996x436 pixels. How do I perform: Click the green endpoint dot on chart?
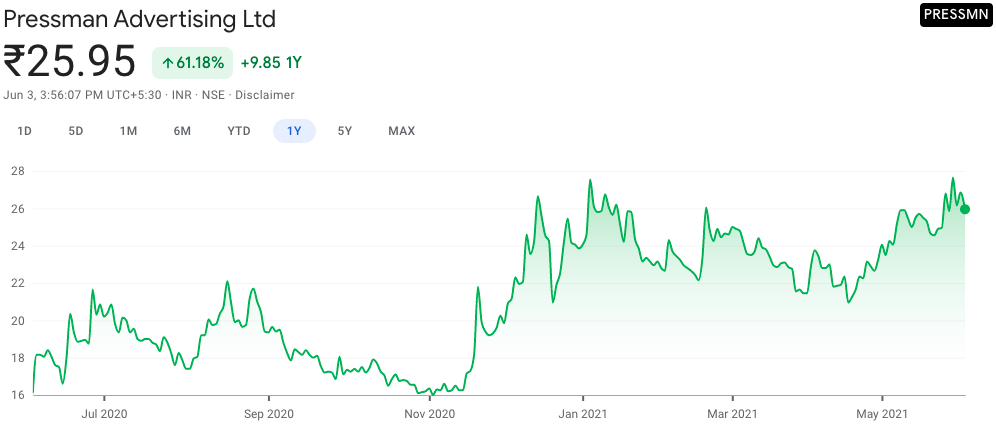tap(965, 209)
